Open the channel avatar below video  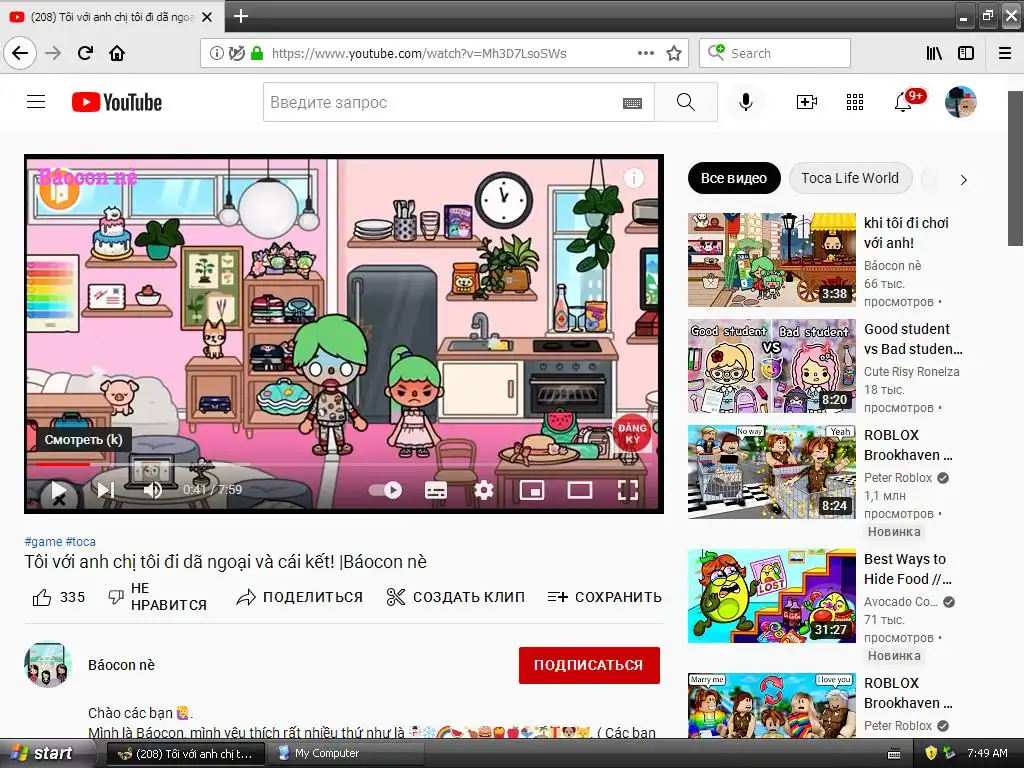(x=47, y=665)
